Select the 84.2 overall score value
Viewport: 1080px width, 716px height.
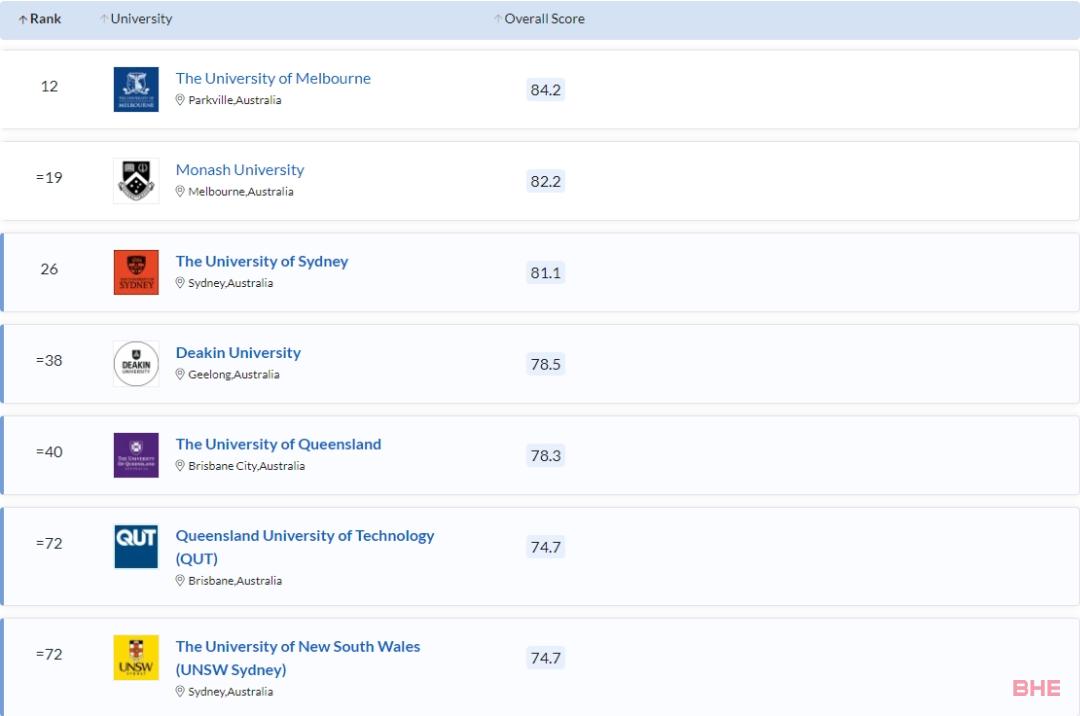pyautogui.click(x=546, y=90)
